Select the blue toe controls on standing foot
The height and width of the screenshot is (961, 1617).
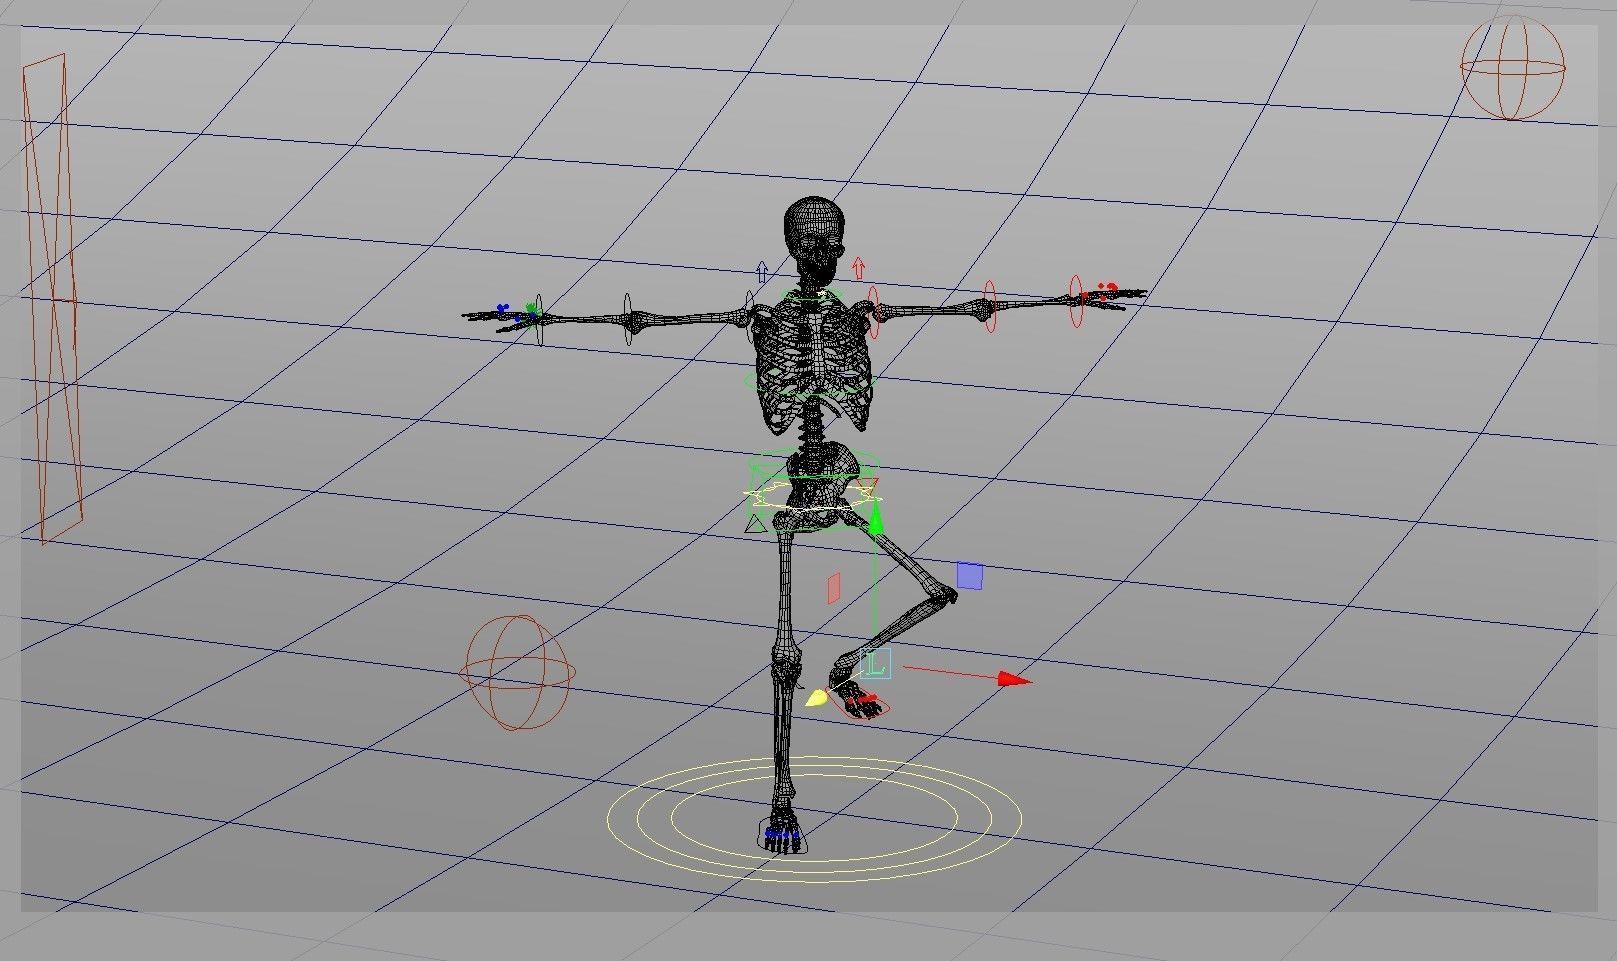pyautogui.click(x=782, y=833)
